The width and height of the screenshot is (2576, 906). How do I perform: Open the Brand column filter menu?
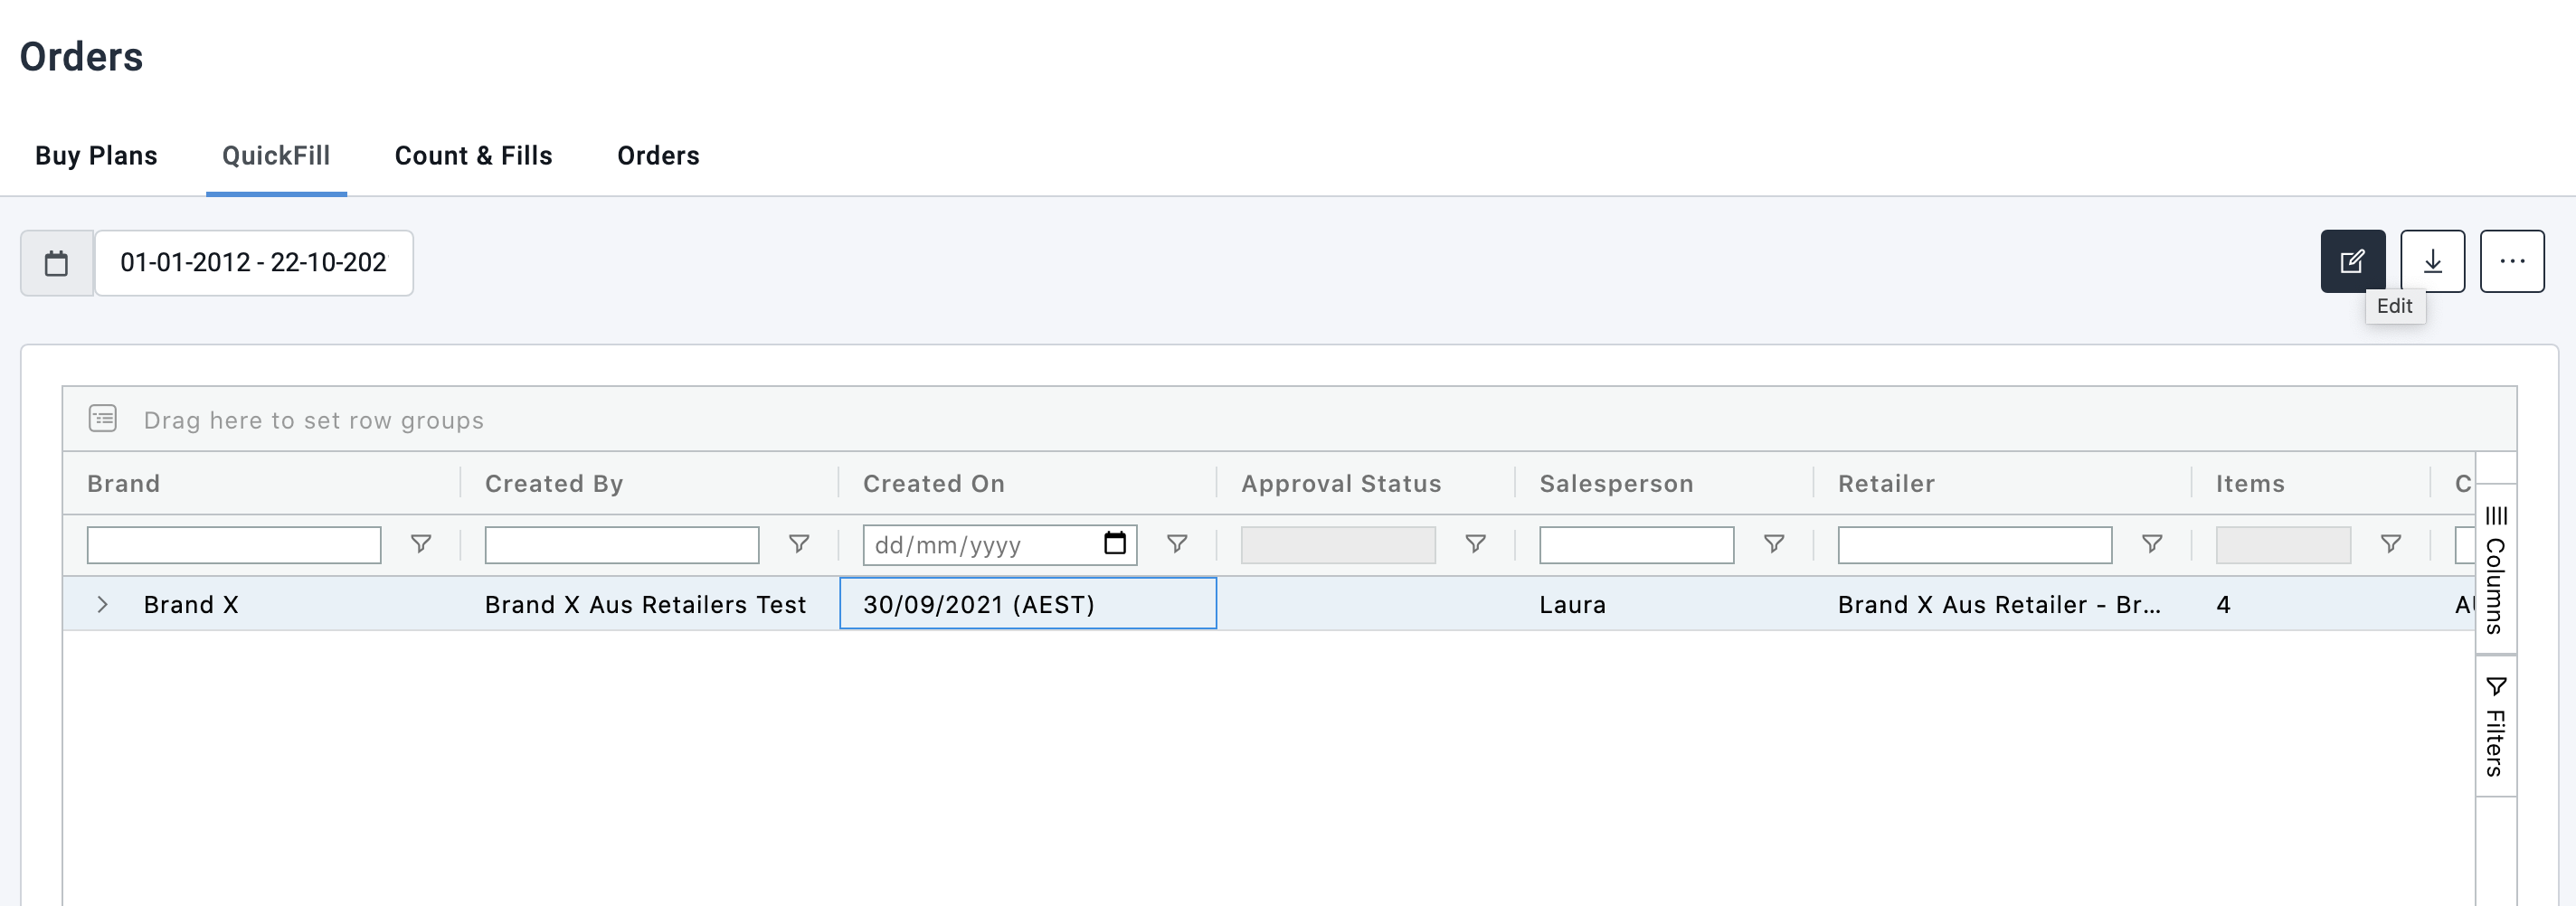[421, 545]
